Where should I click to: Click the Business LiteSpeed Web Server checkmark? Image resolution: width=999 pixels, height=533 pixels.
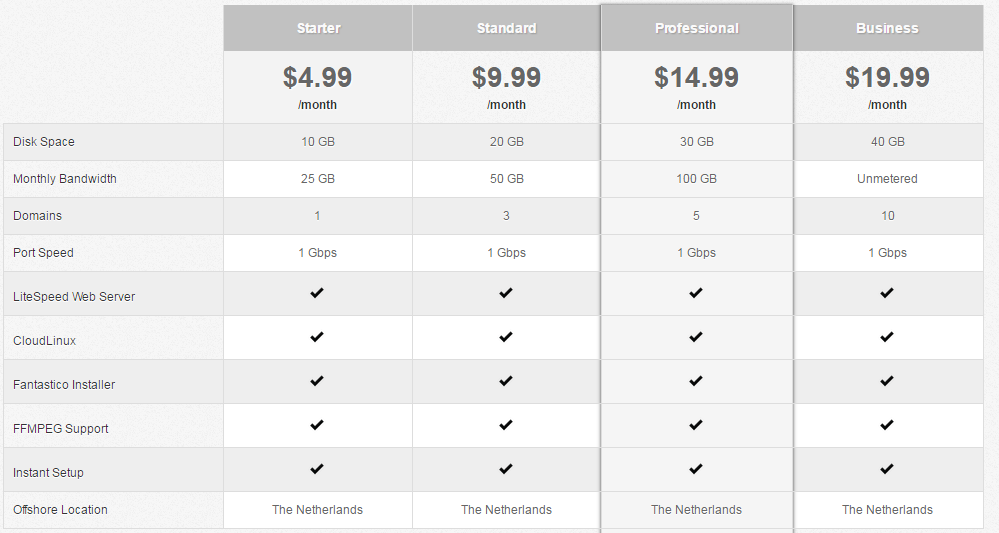(886, 293)
